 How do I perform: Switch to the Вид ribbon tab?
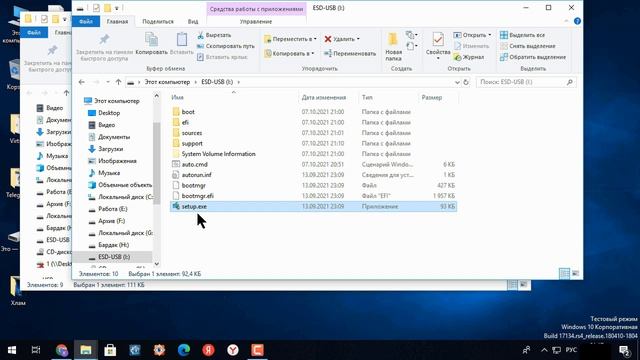(193, 21)
